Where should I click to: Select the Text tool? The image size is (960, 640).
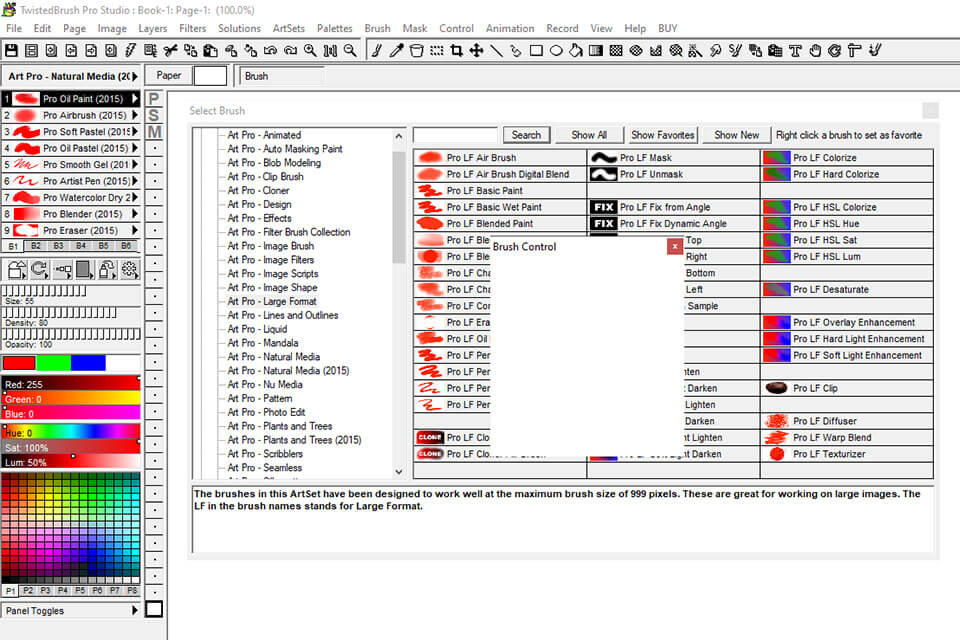coord(795,51)
